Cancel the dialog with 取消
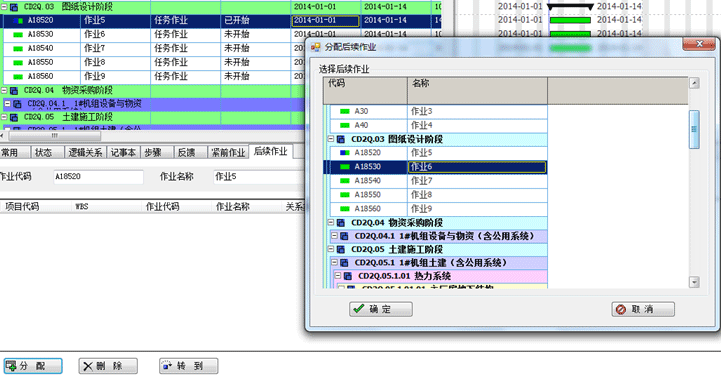The height and width of the screenshot is (383, 721). 643,309
